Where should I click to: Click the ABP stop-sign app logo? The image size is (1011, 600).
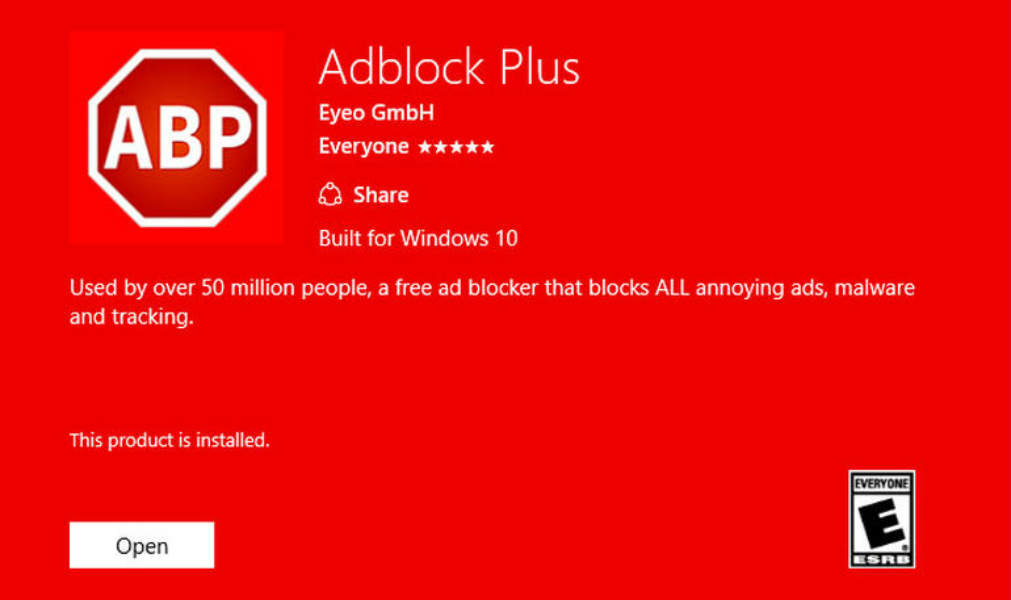[x=176, y=137]
